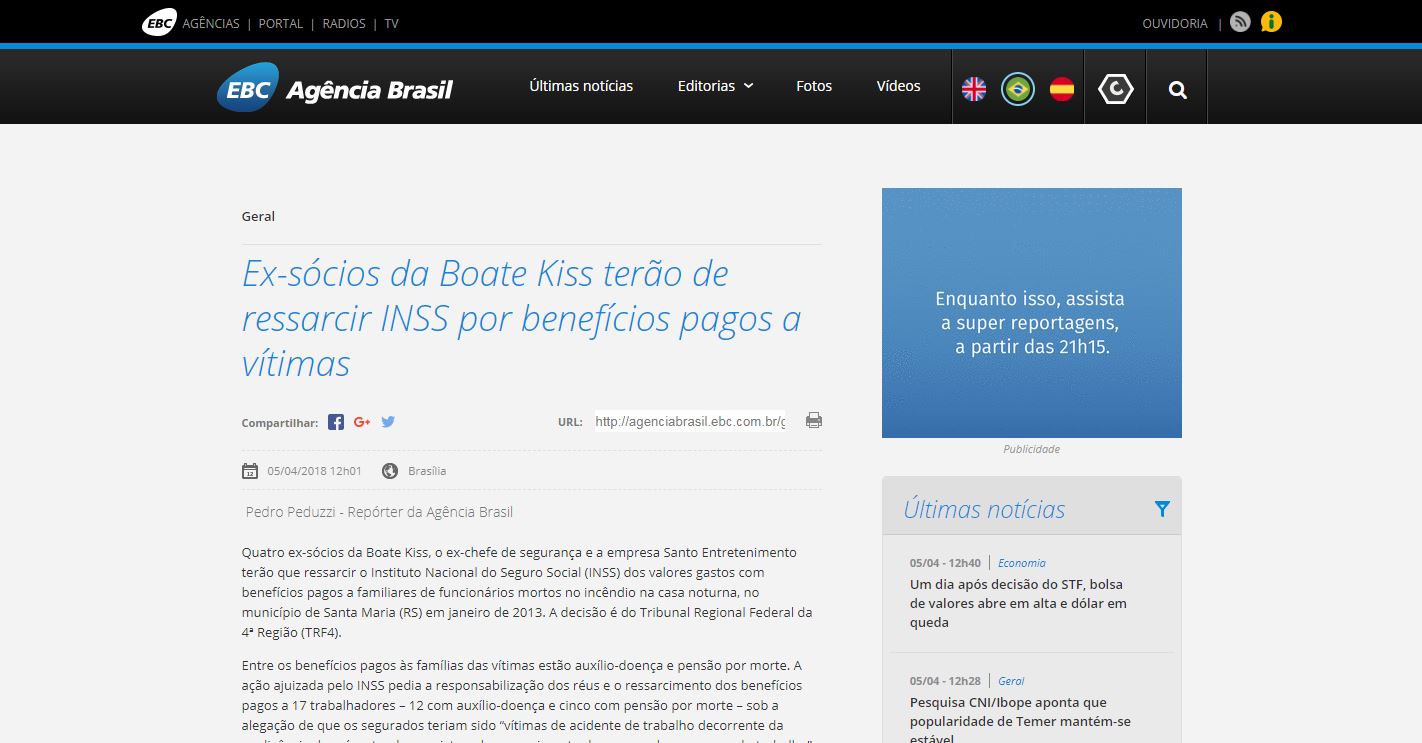The height and width of the screenshot is (743, 1422).
Task: Switch to Spanish with the Spain flag
Action: [x=1062, y=89]
